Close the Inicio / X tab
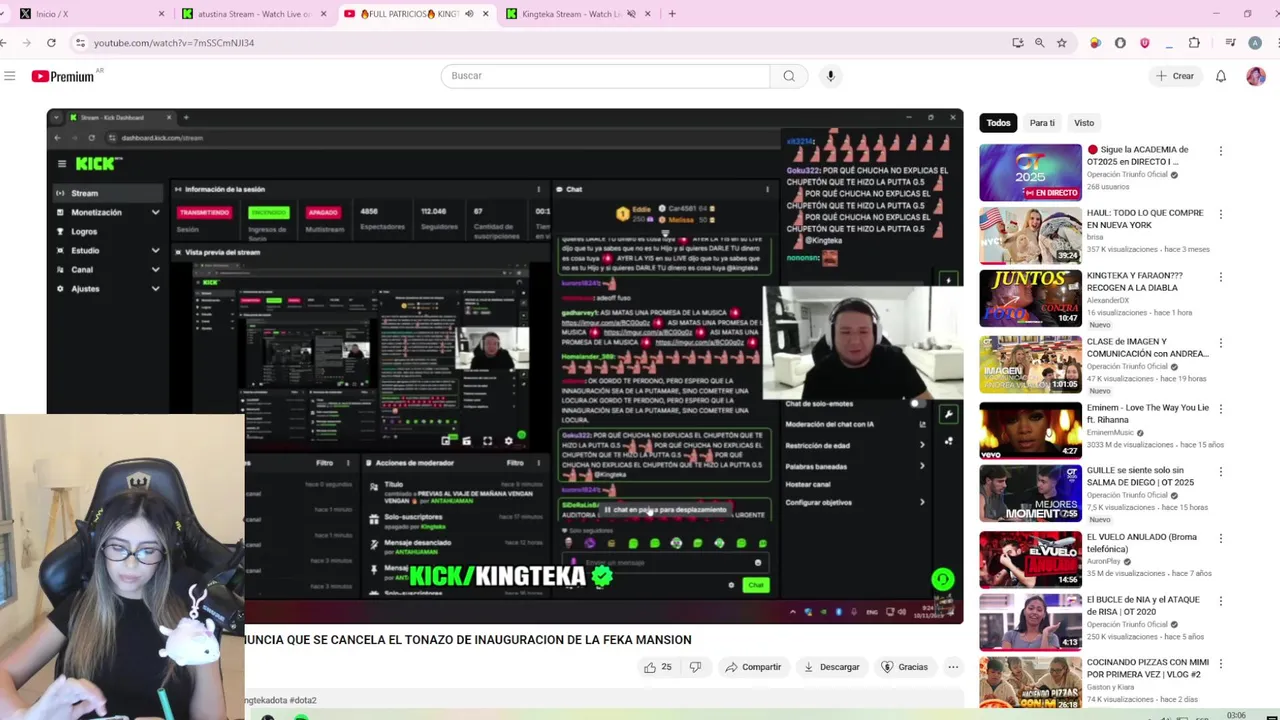The image size is (1280, 720). tap(162, 14)
